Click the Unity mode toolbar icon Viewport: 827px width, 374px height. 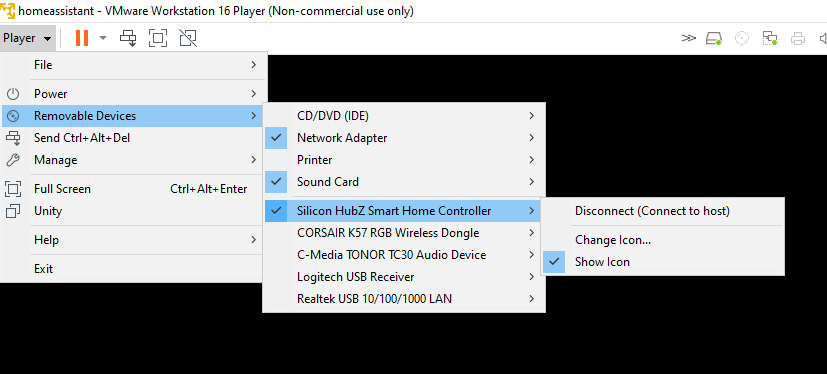tap(187, 38)
